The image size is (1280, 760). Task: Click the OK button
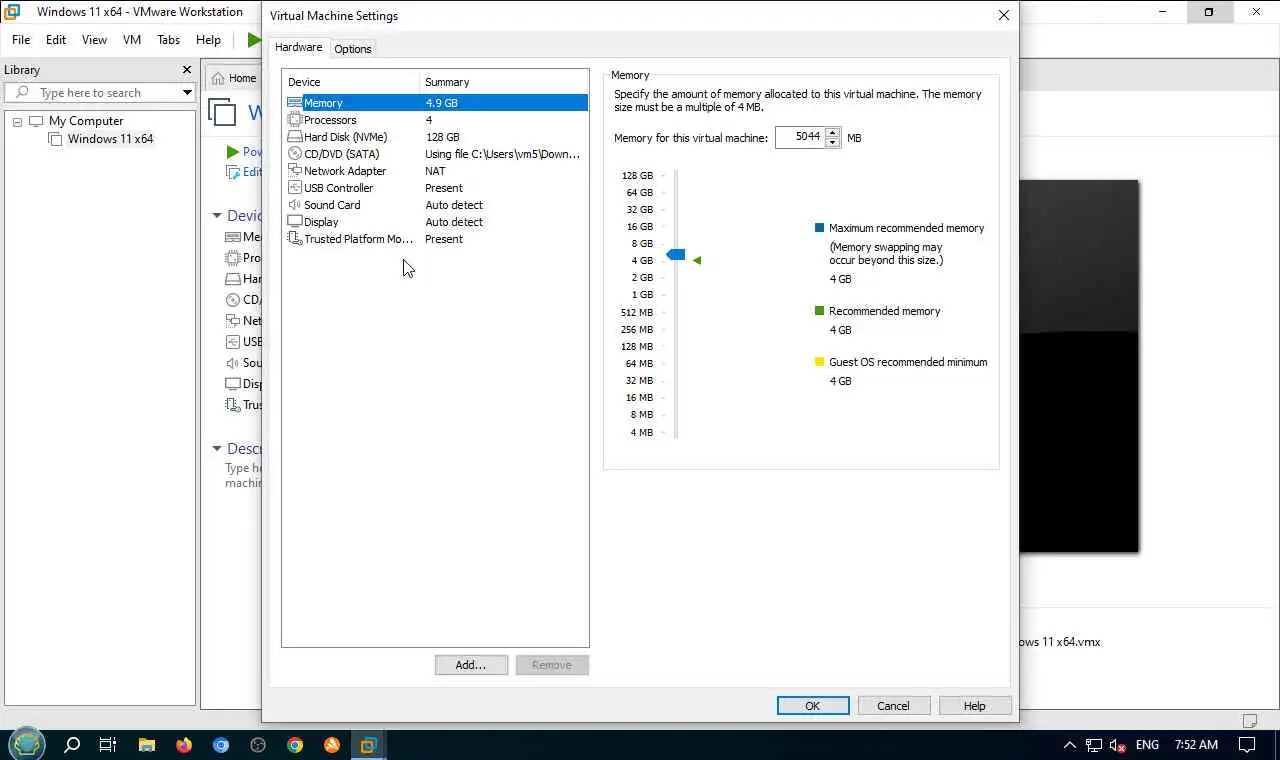(x=813, y=706)
